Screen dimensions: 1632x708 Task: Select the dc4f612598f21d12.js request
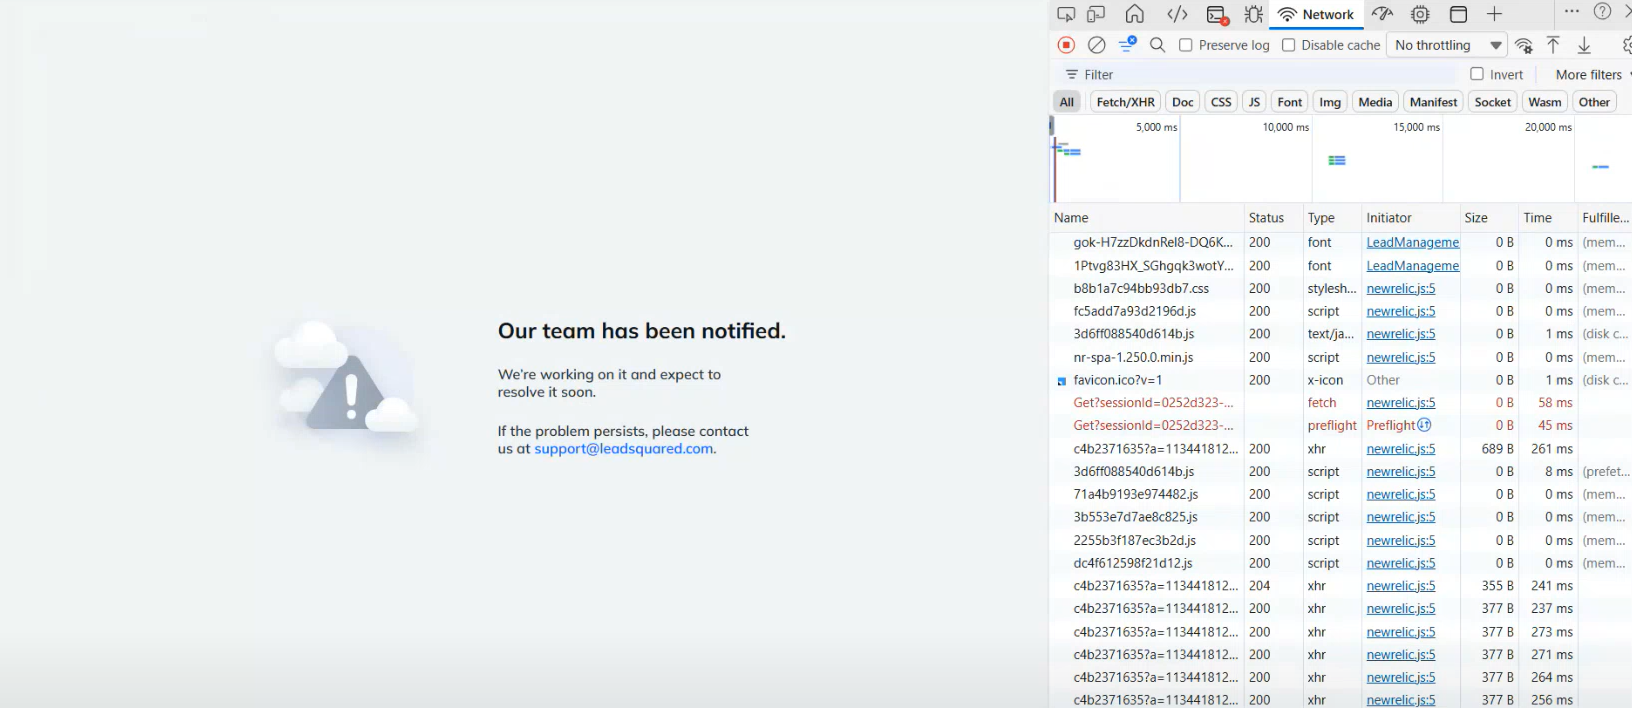point(1133,563)
